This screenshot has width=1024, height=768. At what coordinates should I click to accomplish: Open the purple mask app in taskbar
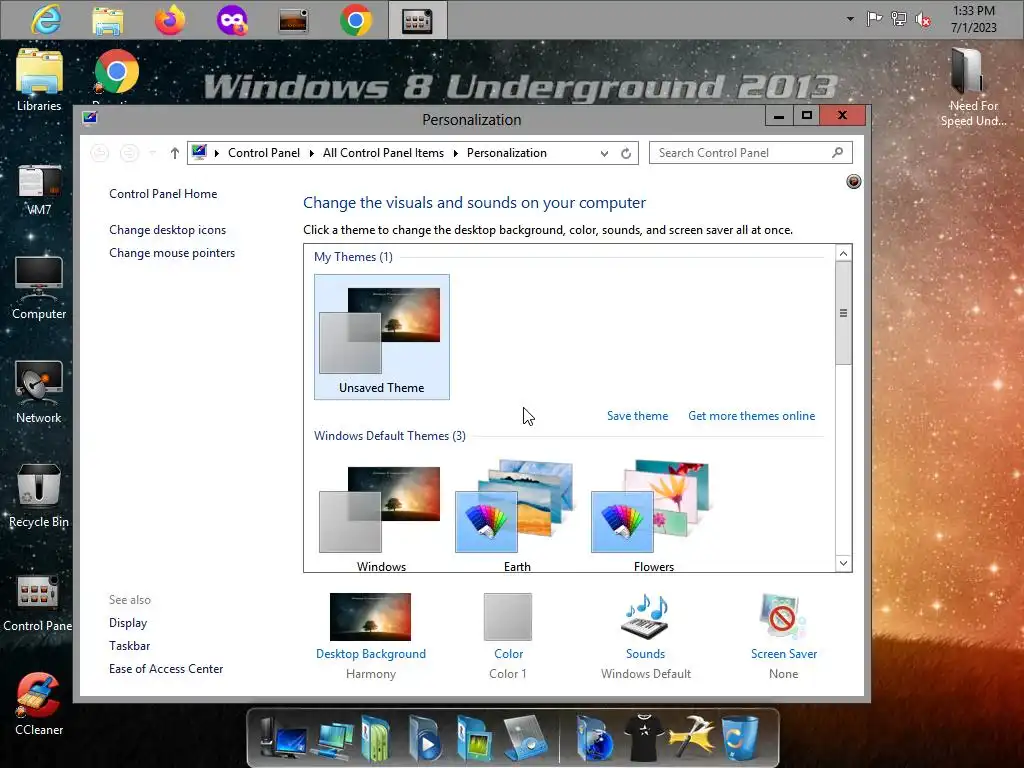coord(232,20)
